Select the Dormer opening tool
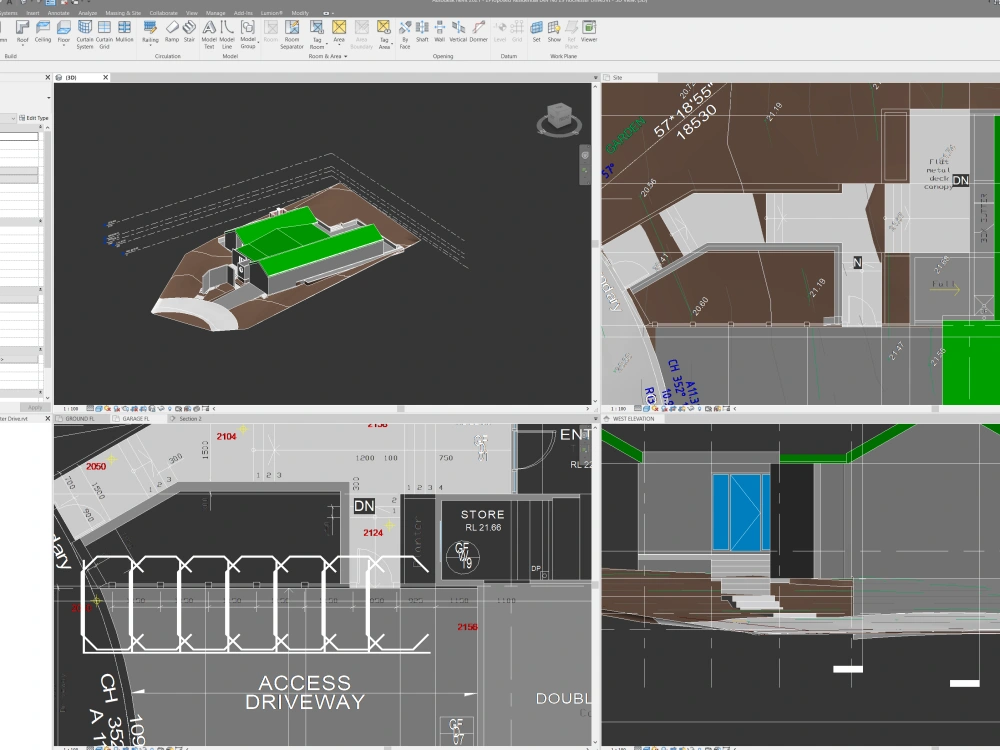This screenshot has height=750, width=1000. pyautogui.click(x=478, y=33)
